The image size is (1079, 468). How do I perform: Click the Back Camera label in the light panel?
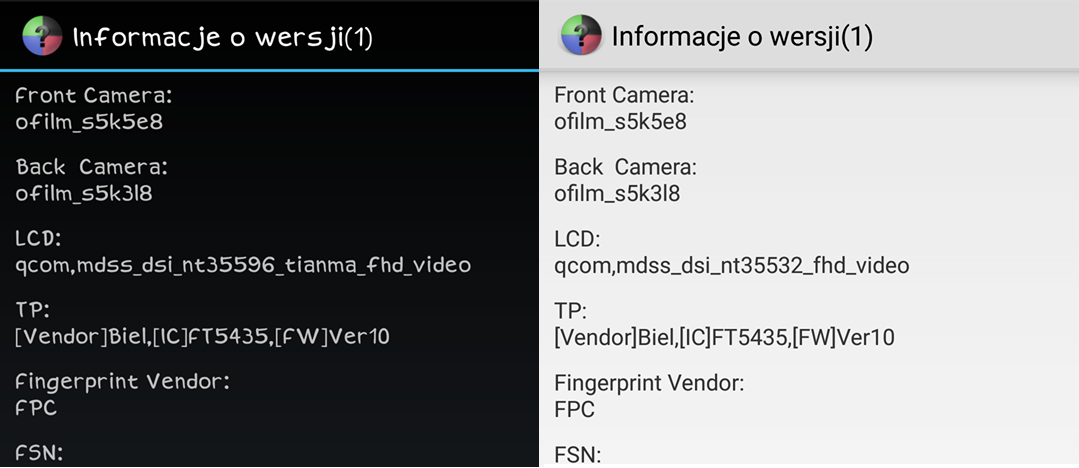click(625, 167)
